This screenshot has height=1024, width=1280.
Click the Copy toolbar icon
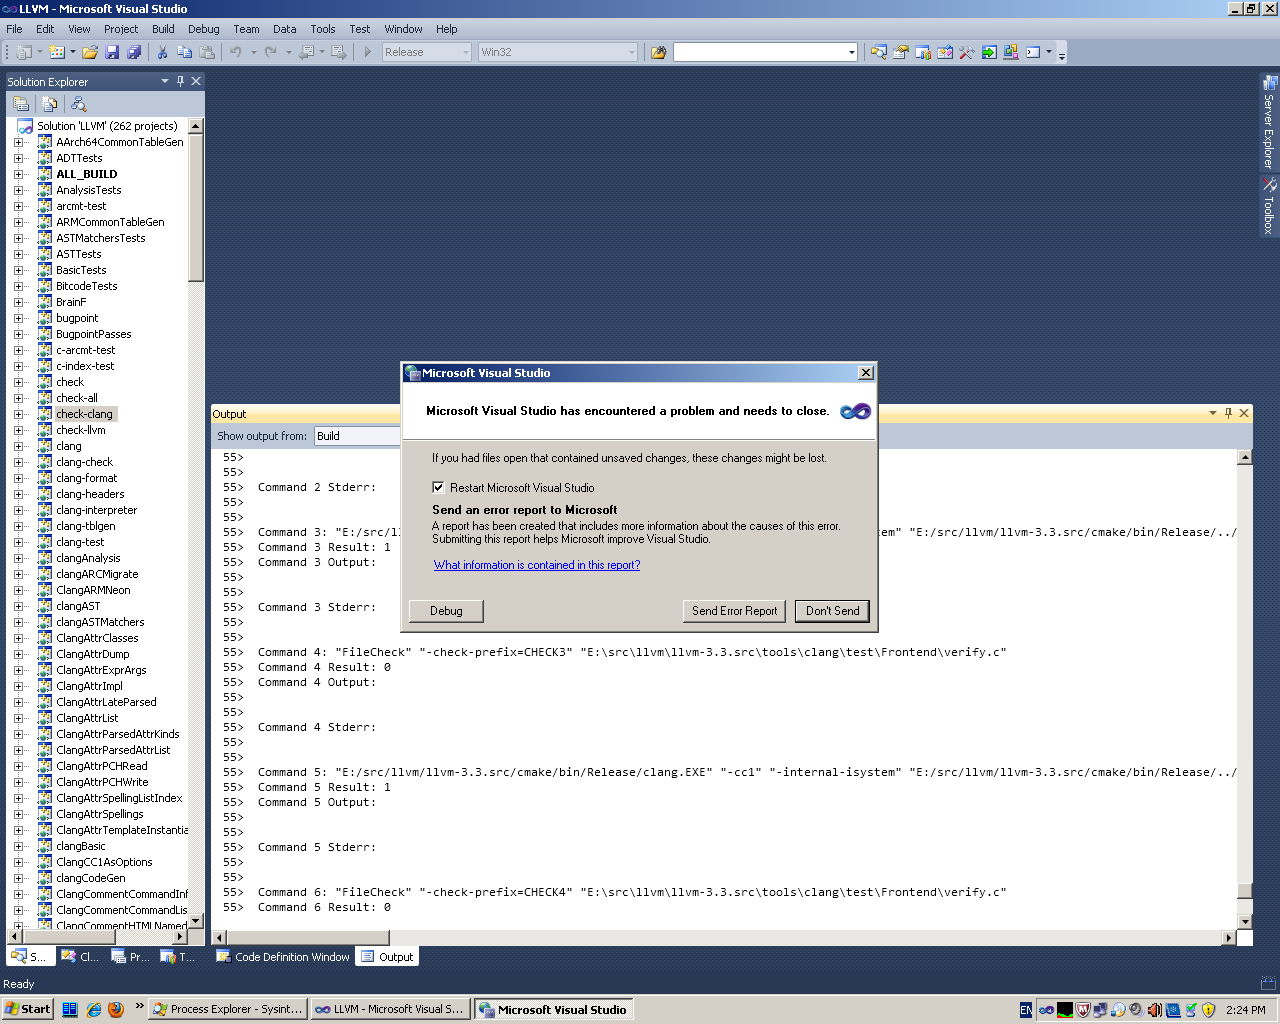185,52
